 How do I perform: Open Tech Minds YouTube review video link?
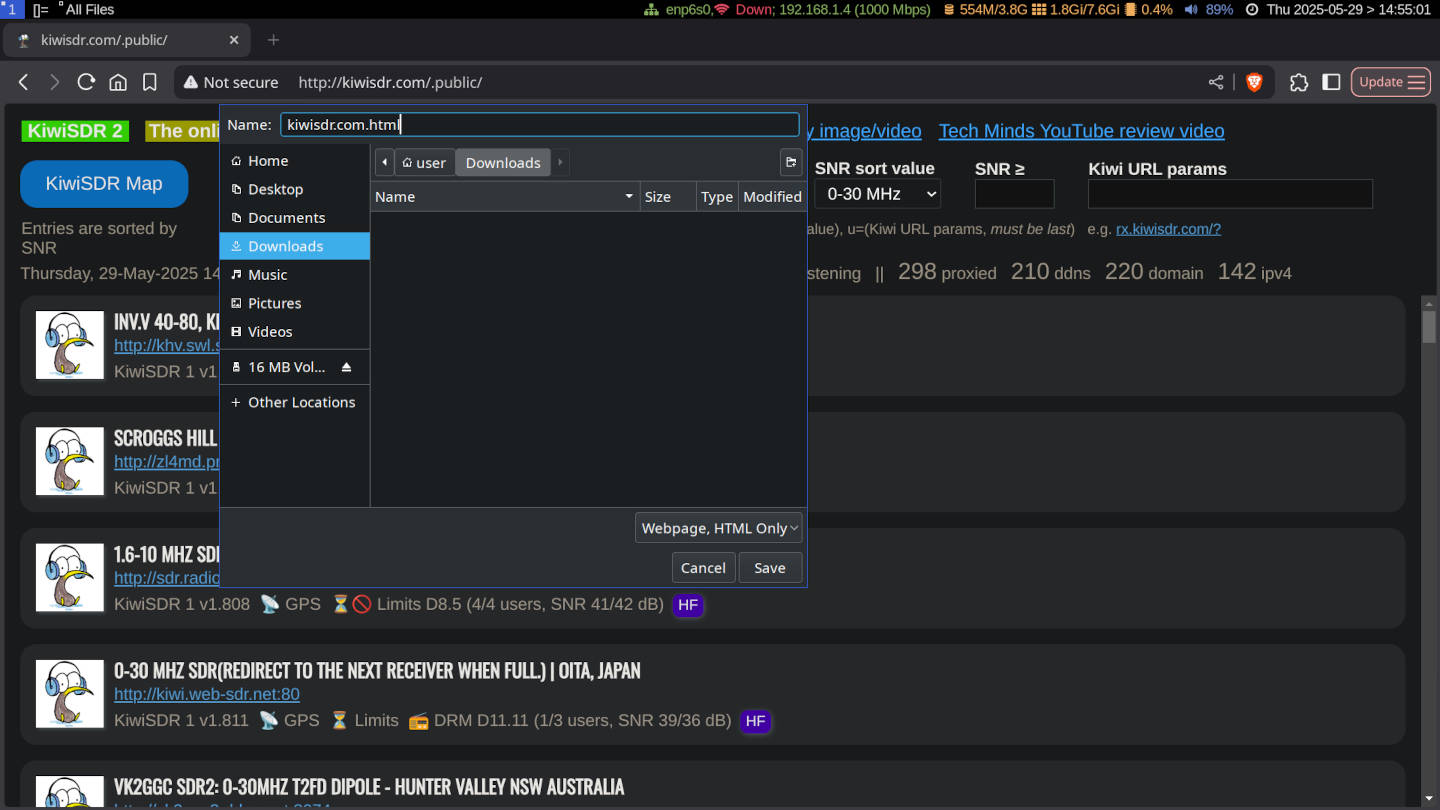pos(1081,131)
